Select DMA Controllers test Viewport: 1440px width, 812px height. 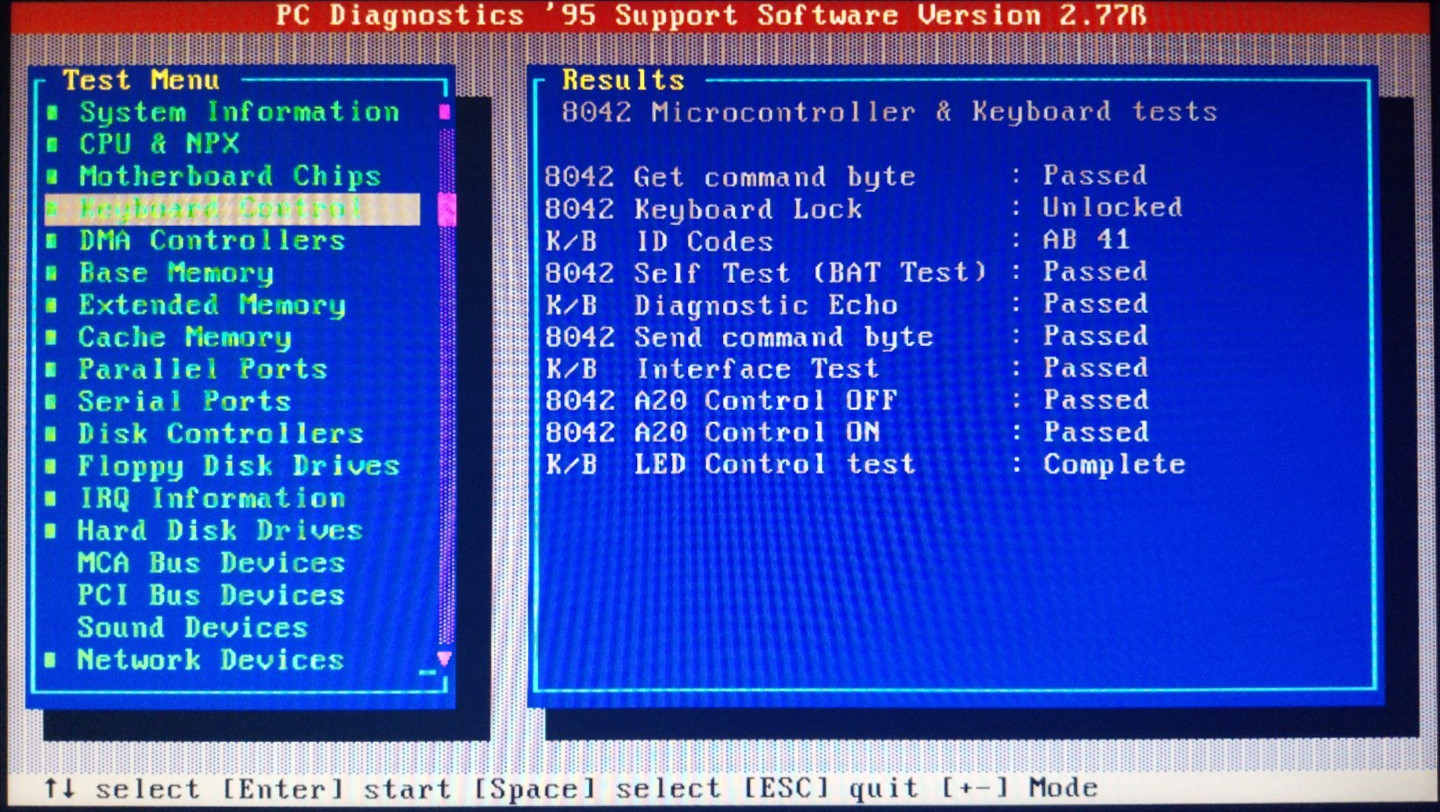click(212, 241)
